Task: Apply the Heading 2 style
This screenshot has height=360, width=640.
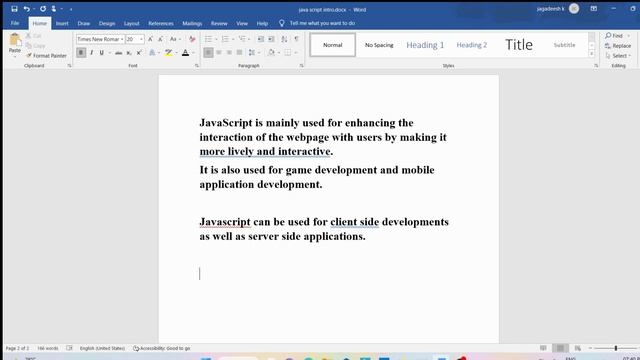Action: click(x=471, y=45)
